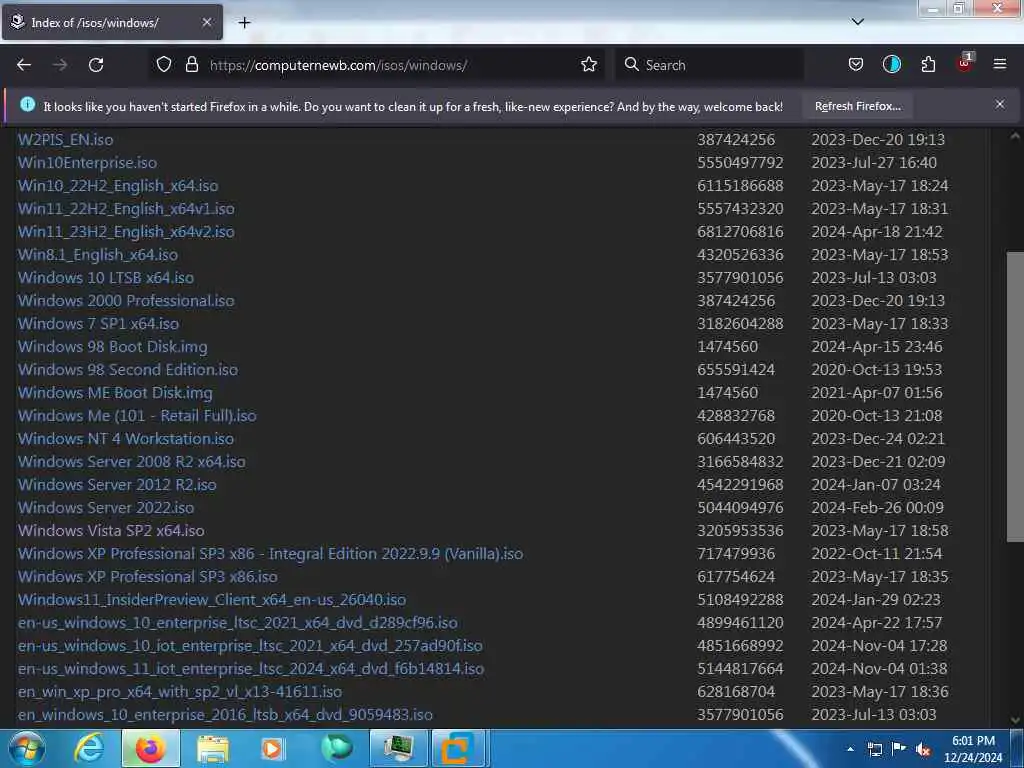Click the page's vertical scrollbar thumb
Image resolution: width=1024 pixels, height=768 pixels.
coord(1015,396)
